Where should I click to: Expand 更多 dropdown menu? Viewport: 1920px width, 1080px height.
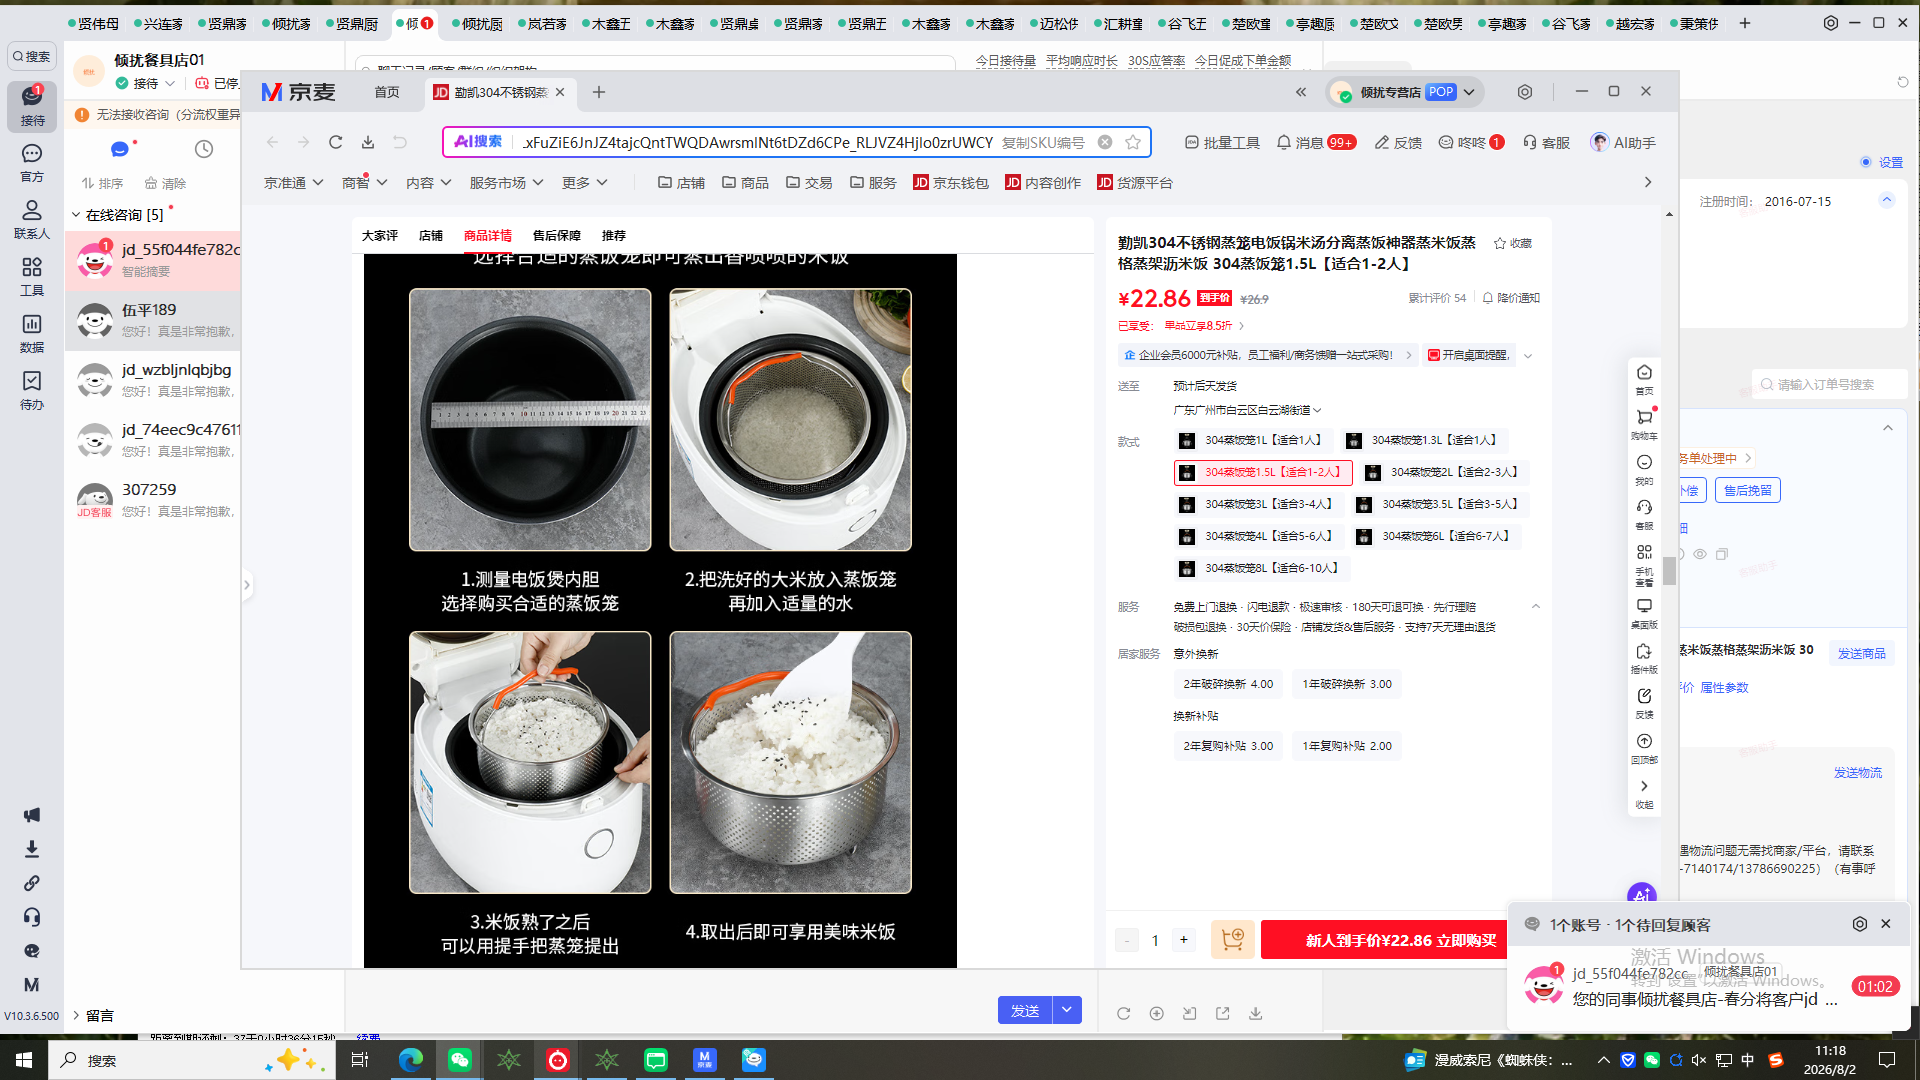point(585,183)
